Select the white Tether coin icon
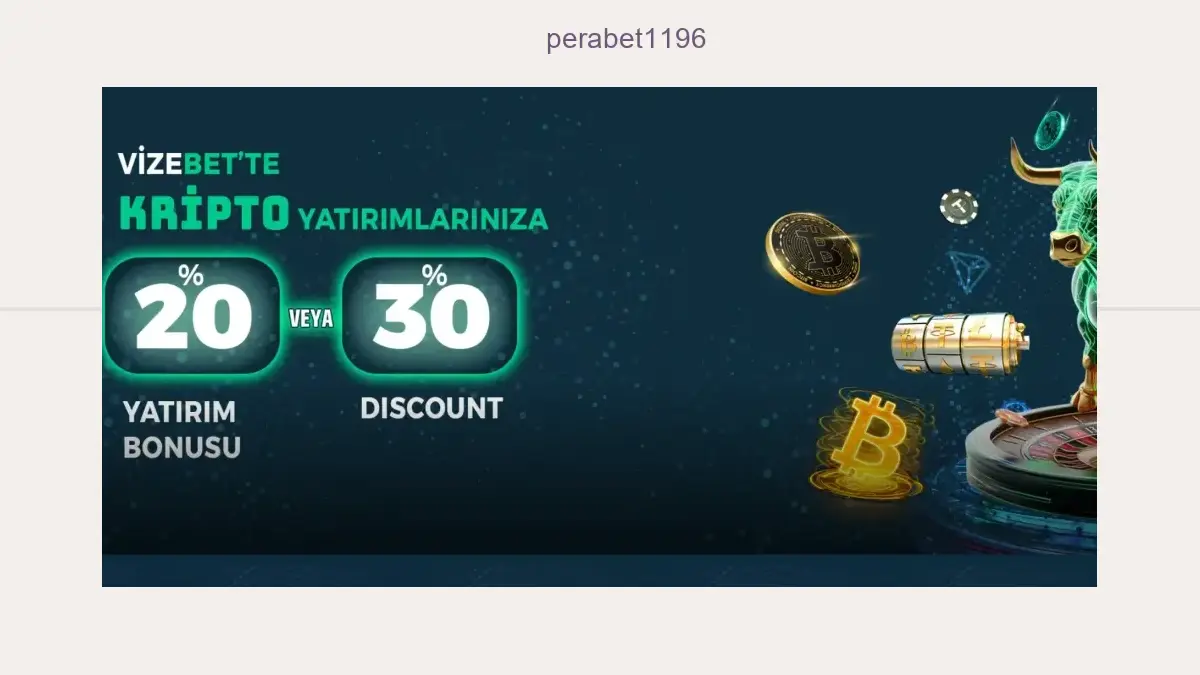 (959, 207)
